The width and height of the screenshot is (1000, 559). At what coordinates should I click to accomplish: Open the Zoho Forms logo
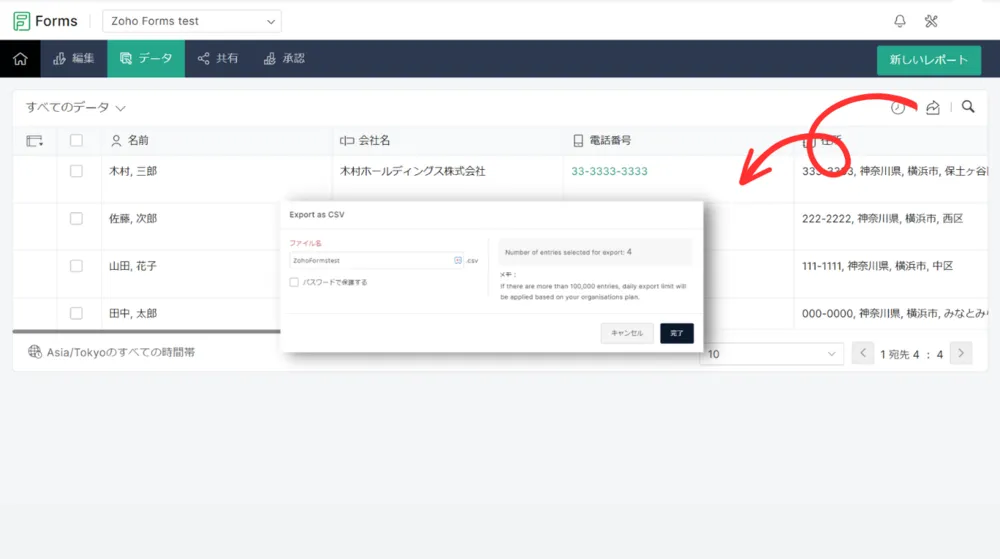point(45,21)
